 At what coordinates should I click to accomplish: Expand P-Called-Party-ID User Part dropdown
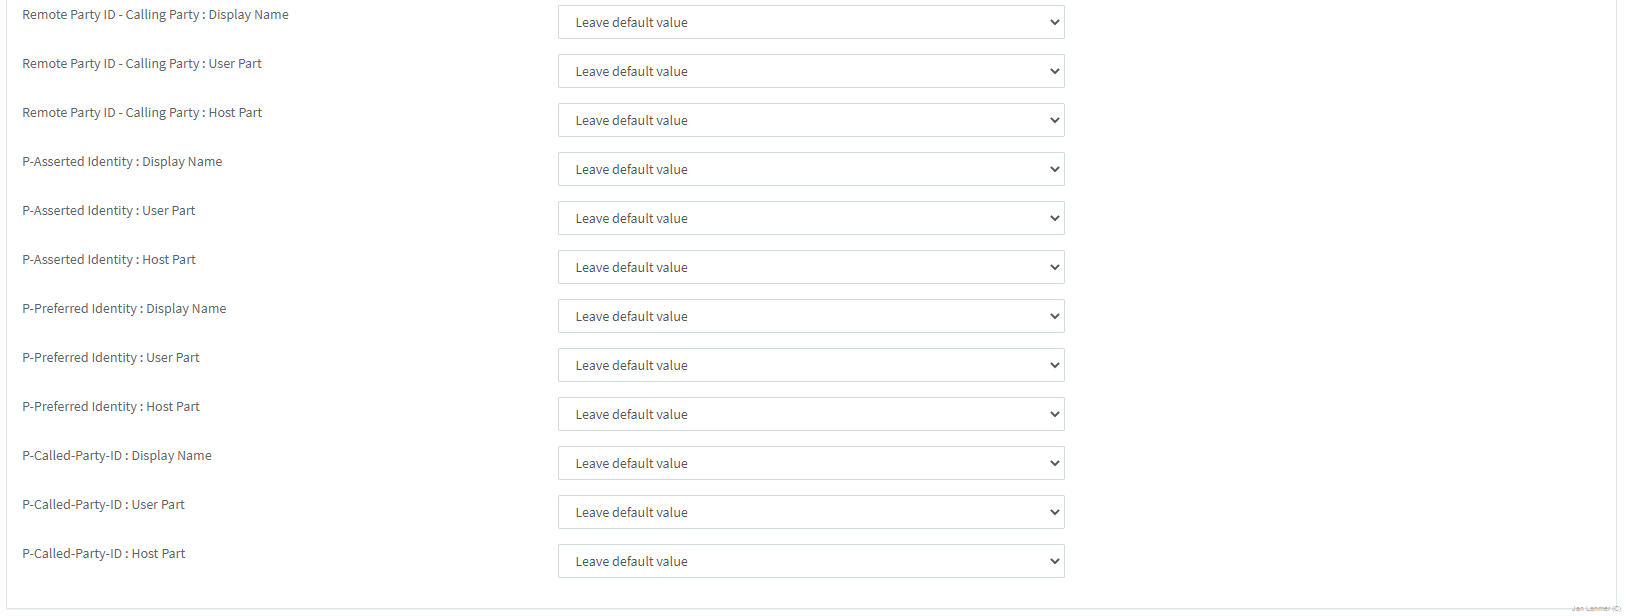coord(810,512)
